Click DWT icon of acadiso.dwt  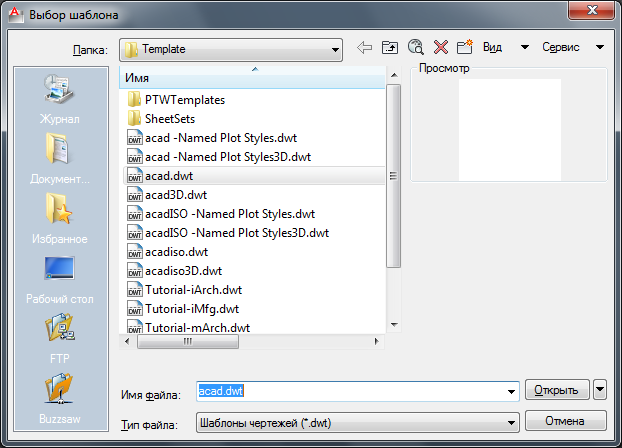[x=135, y=252]
